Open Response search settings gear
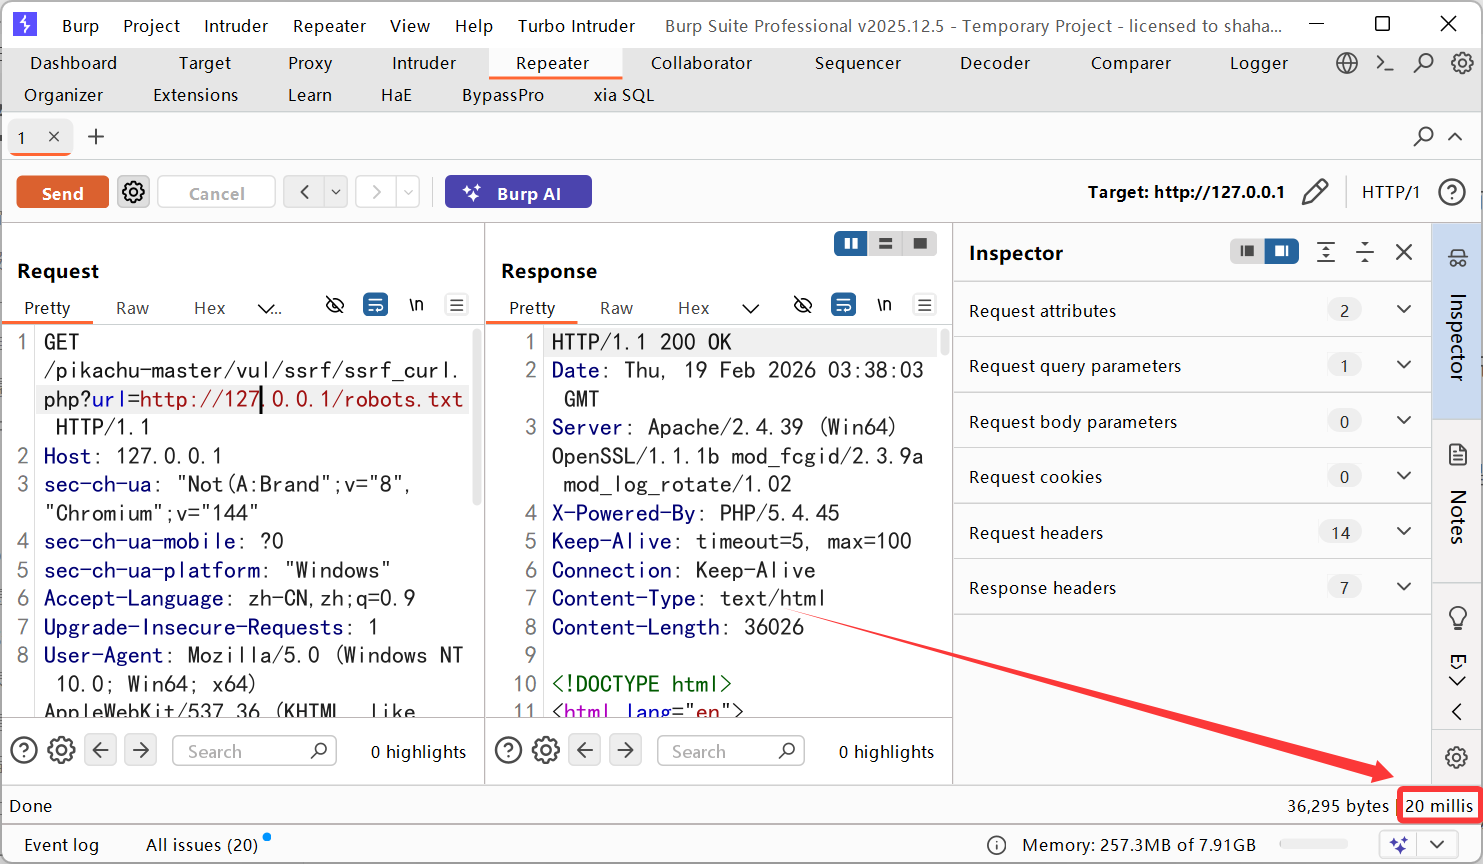The image size is (1483, 864). [x=546, y=750]
